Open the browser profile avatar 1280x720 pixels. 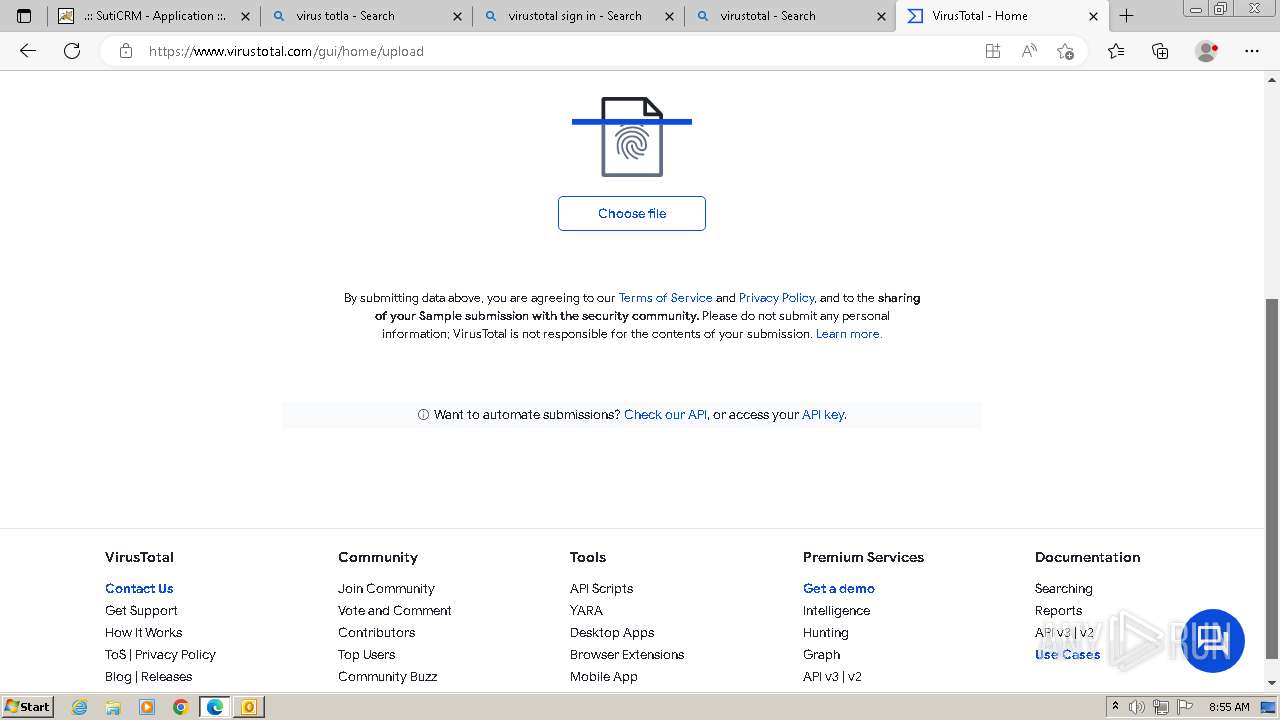(x=1206, y=51)
